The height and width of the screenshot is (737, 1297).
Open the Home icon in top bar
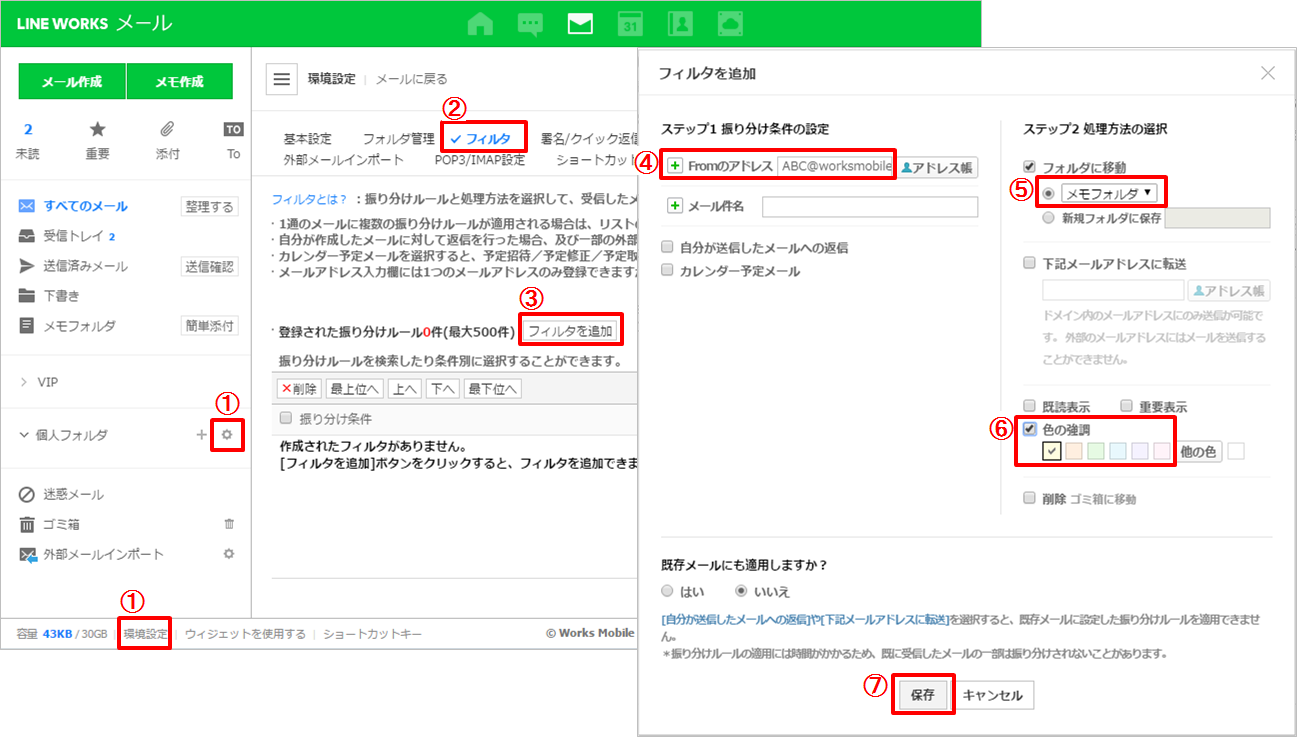click(480, 24)
